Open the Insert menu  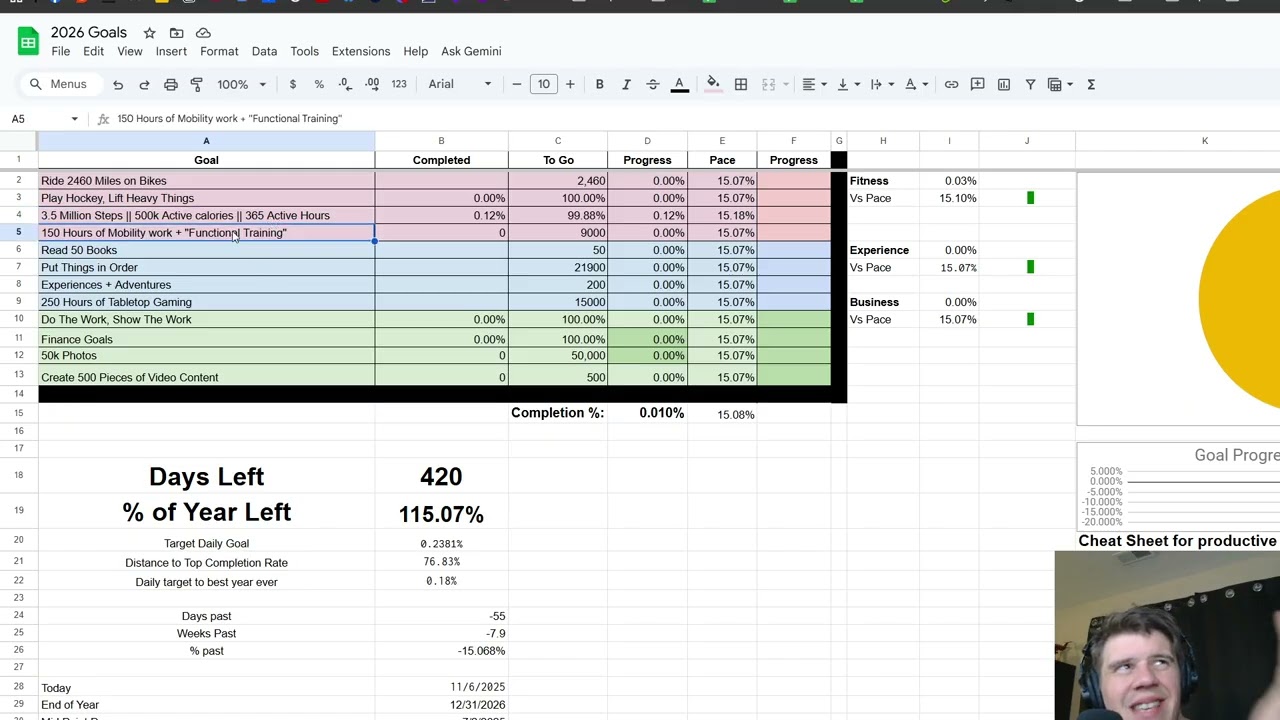(x=171, y=51)
